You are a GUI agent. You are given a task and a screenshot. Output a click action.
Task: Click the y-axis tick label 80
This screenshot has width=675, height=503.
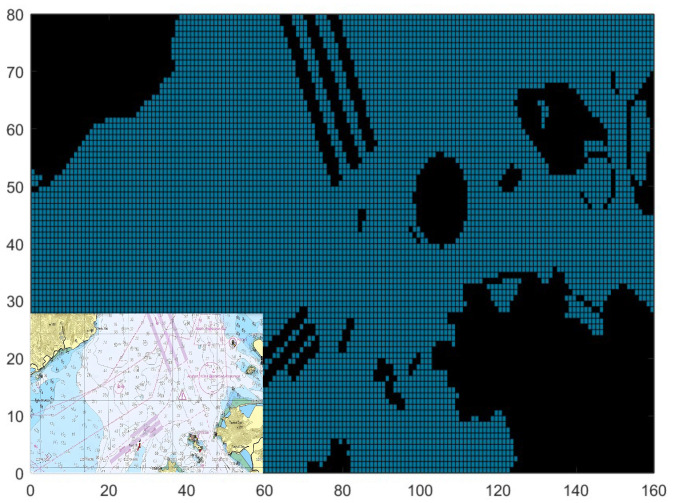point(15,15)
